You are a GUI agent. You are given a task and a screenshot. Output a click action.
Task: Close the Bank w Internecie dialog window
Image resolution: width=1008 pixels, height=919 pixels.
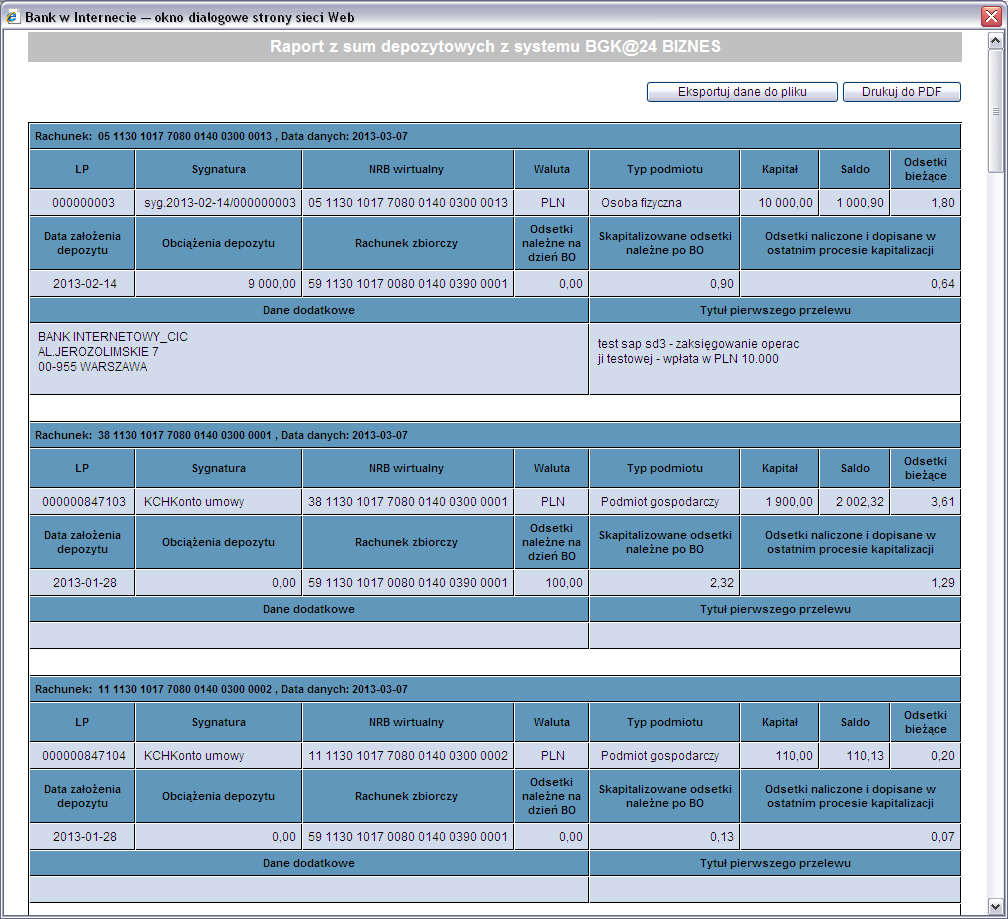pos(991,16)
